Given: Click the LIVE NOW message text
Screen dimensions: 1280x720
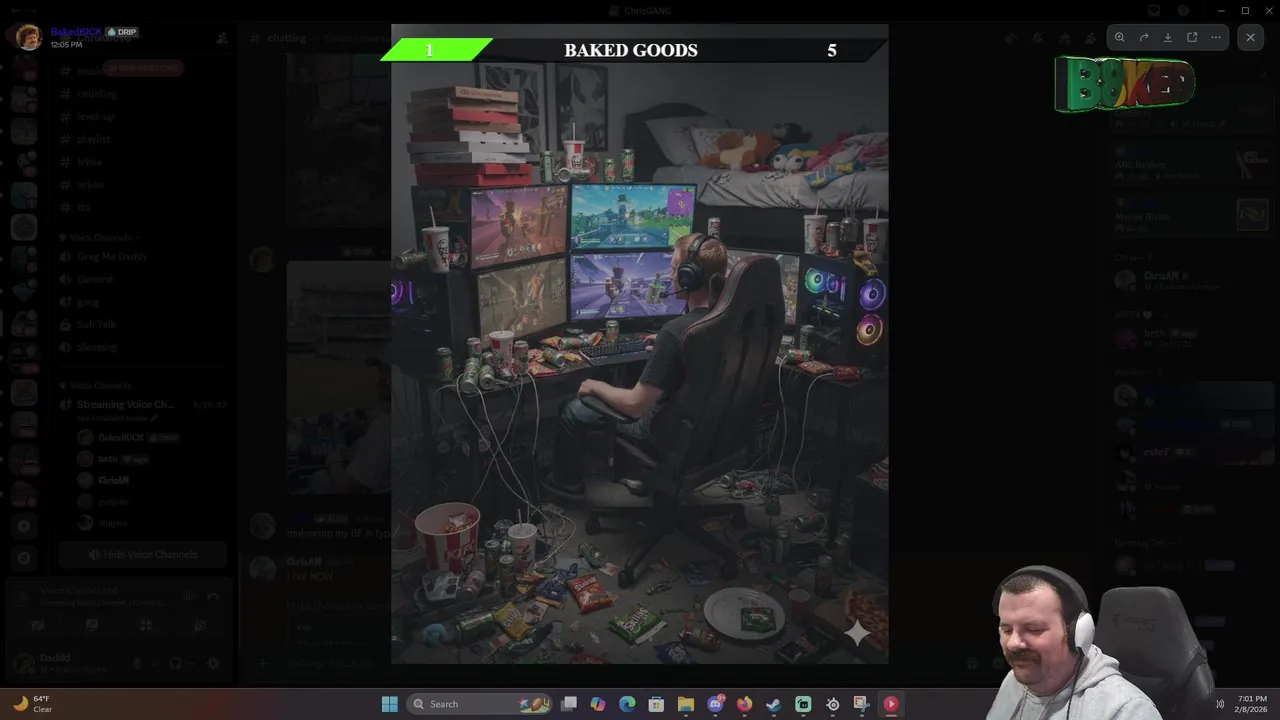Looking at the screenshot, I should [310, 577].
